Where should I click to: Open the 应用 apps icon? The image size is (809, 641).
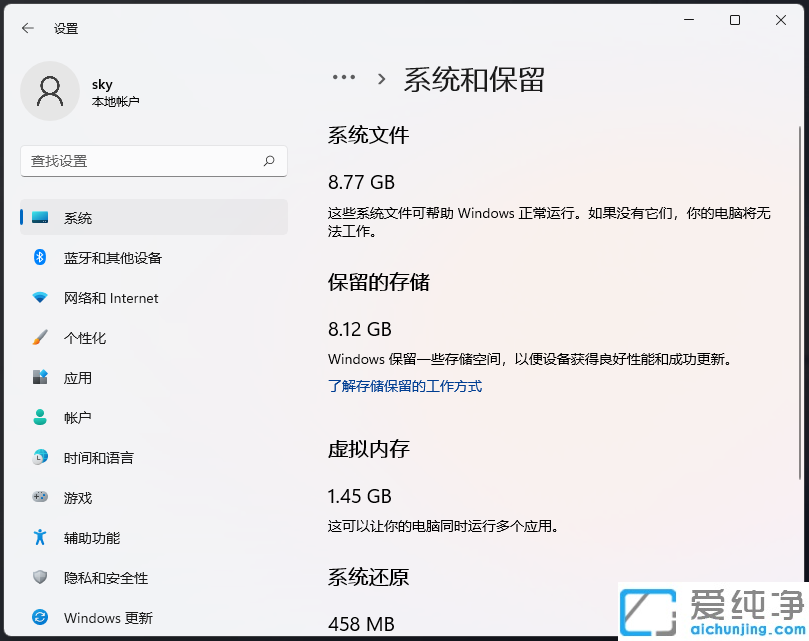coord(41,378)
